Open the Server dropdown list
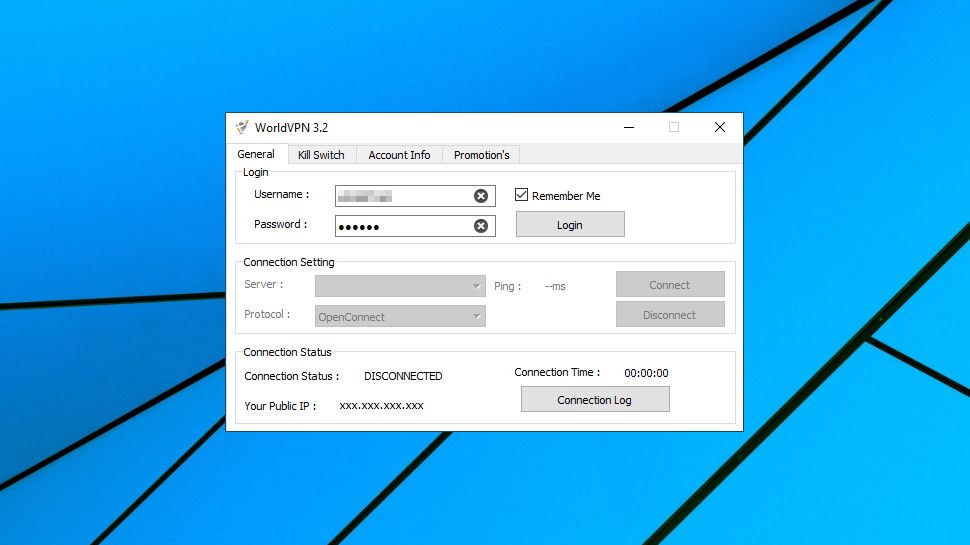The width and height of the screenshot is (970, 545). [477, 286]
